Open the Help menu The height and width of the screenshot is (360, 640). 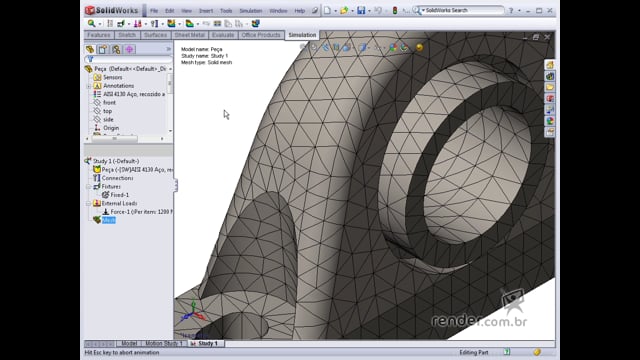[300, 11]
